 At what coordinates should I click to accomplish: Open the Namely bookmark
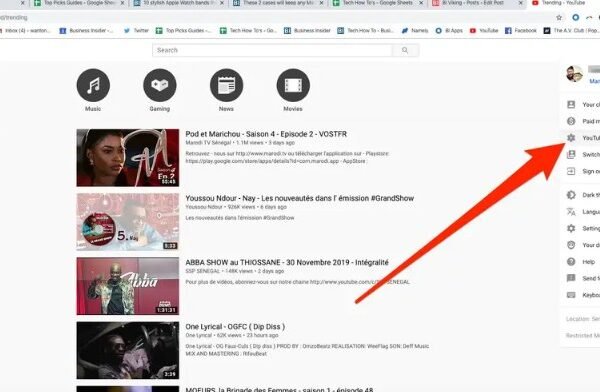pos(415,31)
